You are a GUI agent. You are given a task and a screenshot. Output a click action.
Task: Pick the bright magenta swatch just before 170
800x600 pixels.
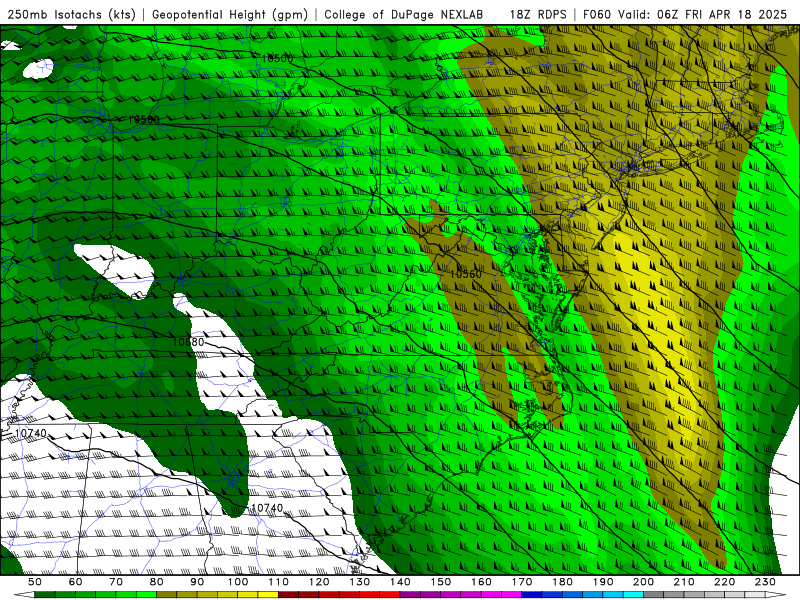512,594
